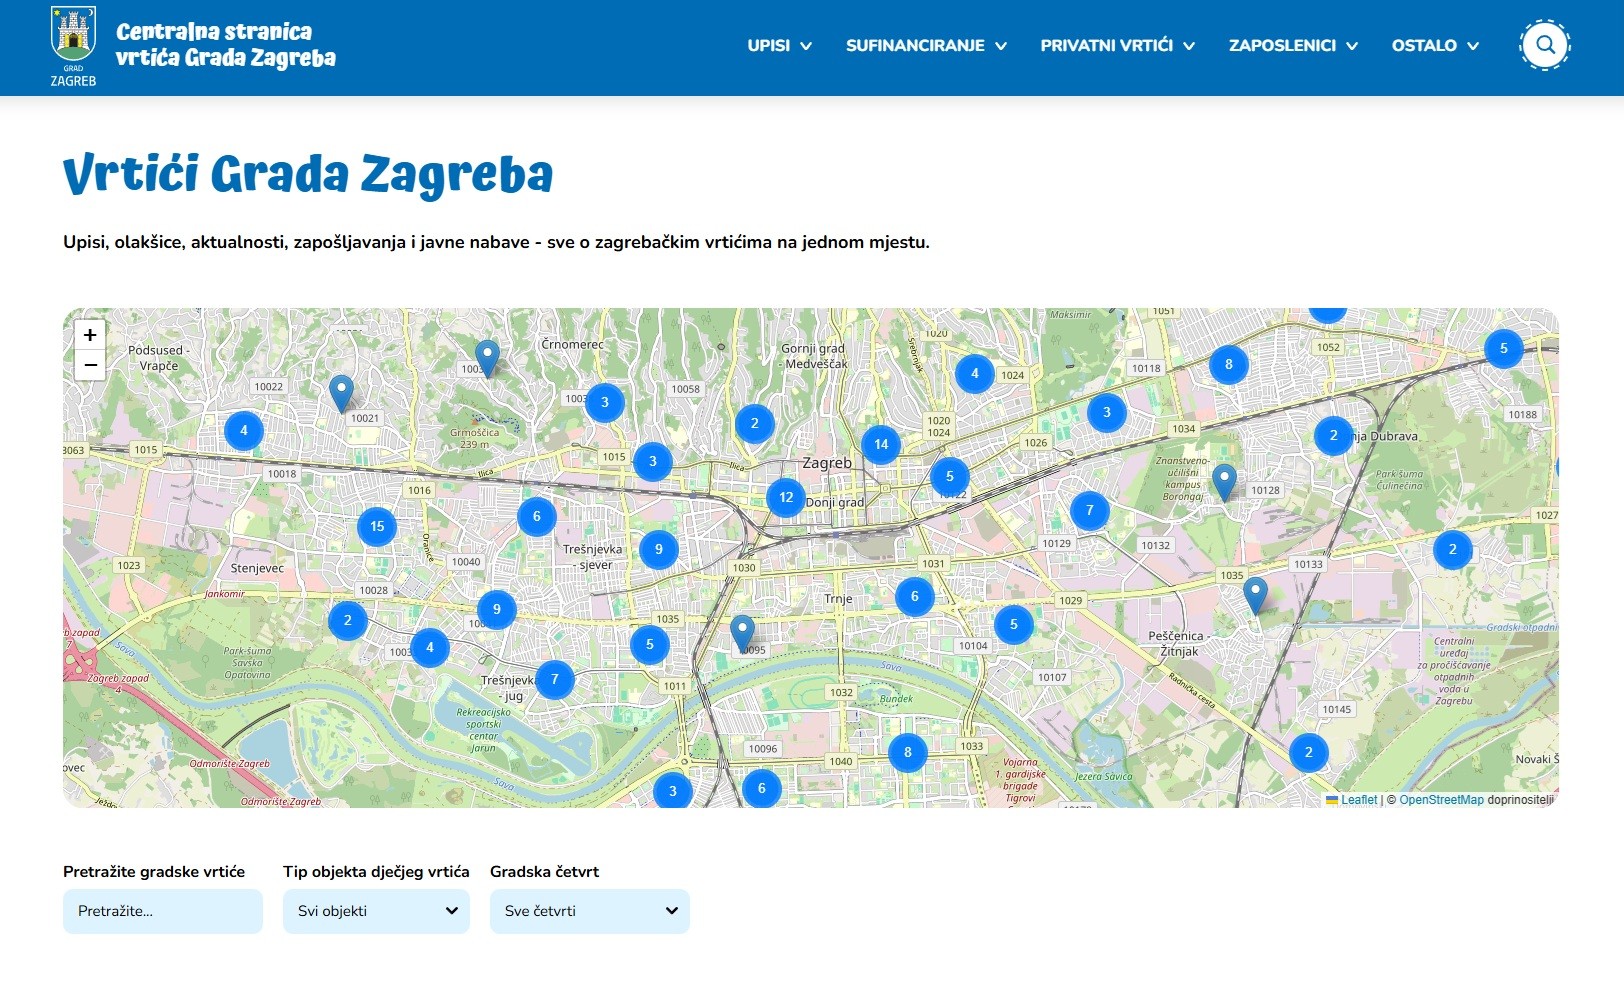Screen dimensions: 1624x982
Task: Click the search magnifier icon in header
Action: pos(1544,45)
